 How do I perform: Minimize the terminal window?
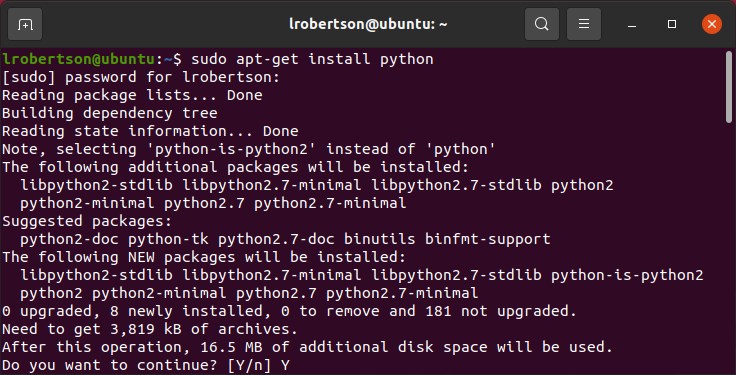coord(632,24)
